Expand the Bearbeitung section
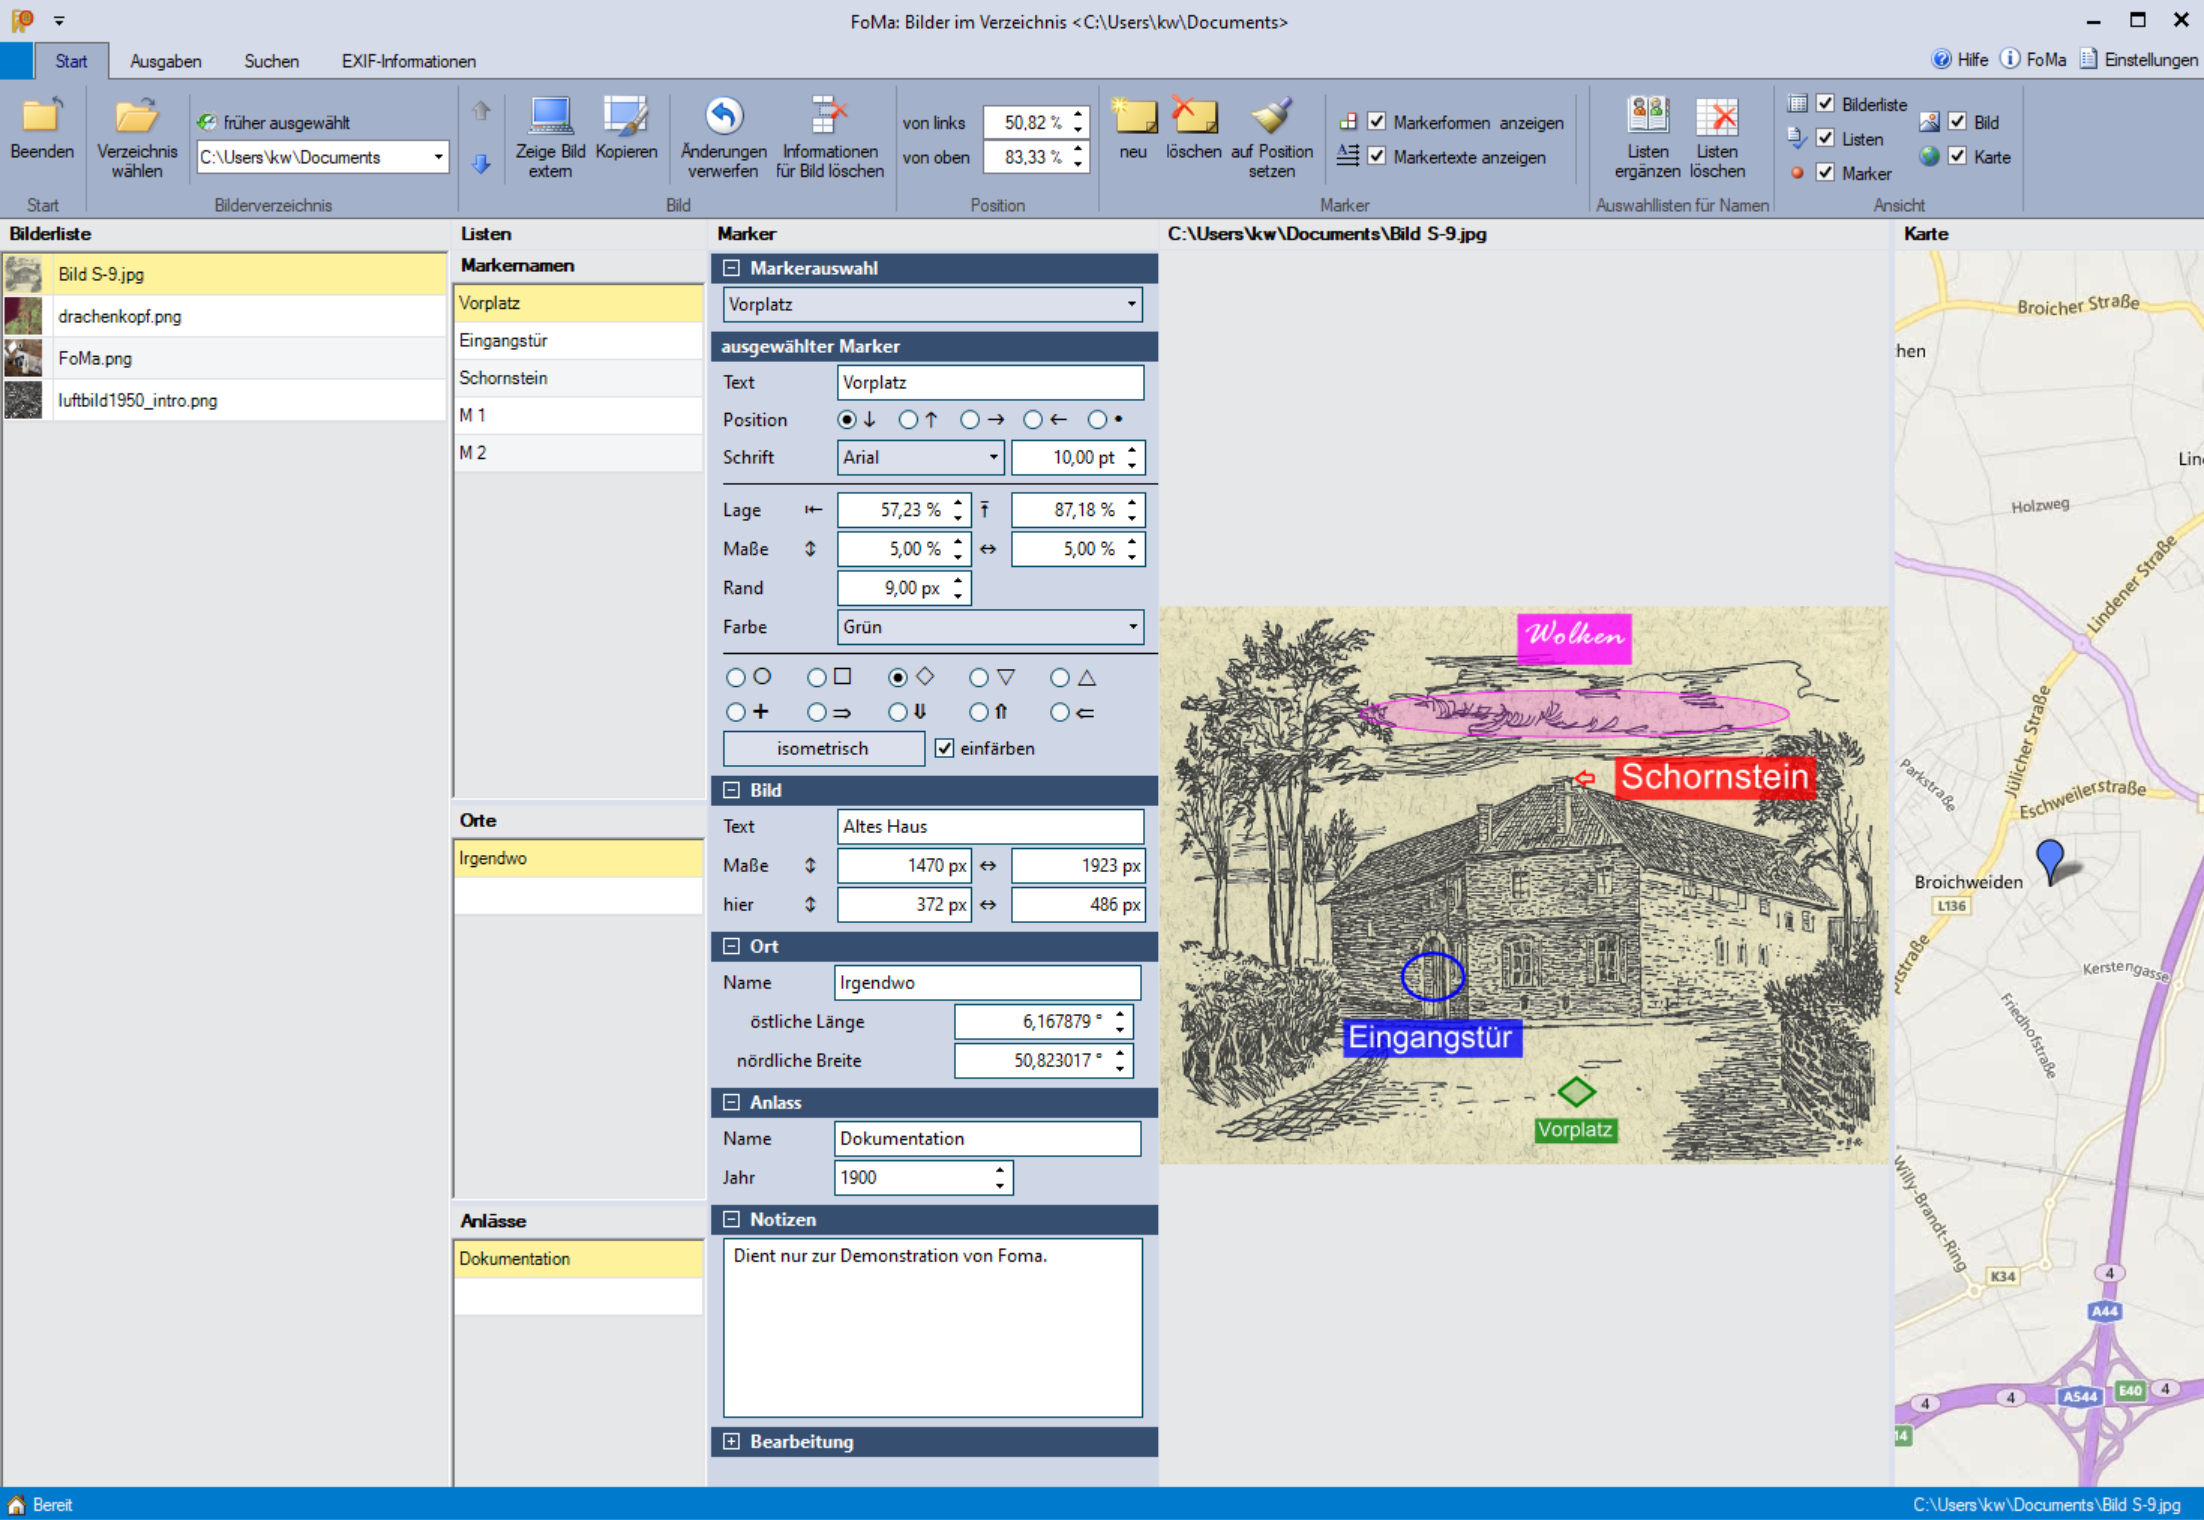Screen dimensions: 2204x1520 [732, 1441]
